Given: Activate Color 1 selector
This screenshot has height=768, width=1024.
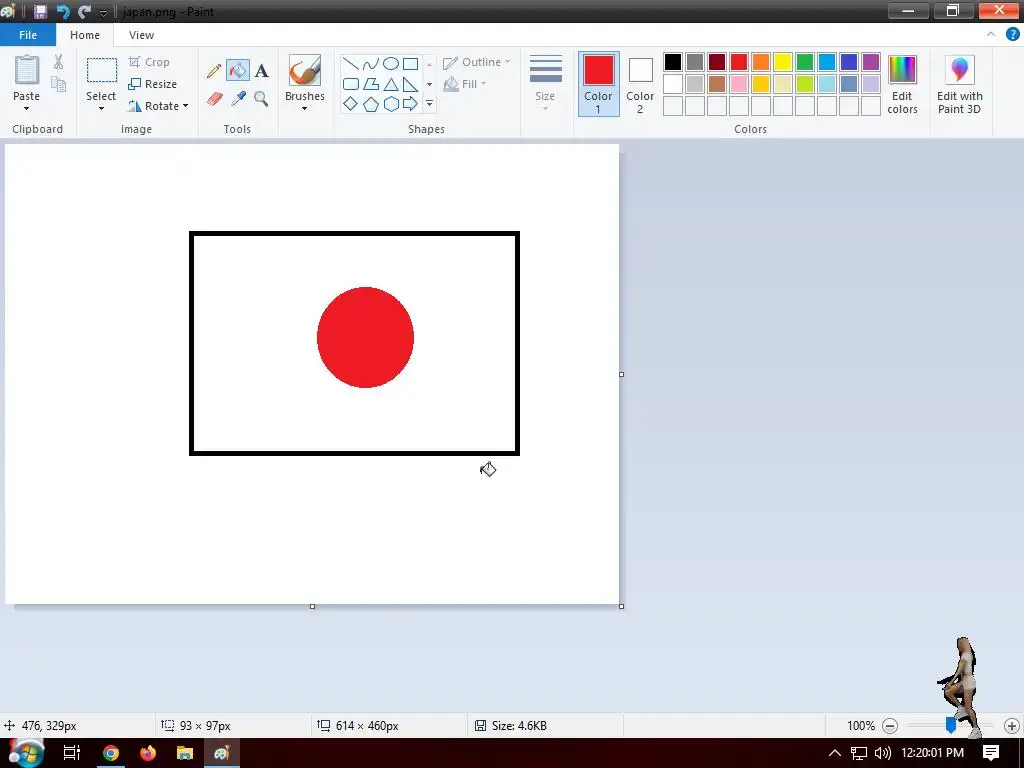Looking at the screenshot, I should click(598, 84).
